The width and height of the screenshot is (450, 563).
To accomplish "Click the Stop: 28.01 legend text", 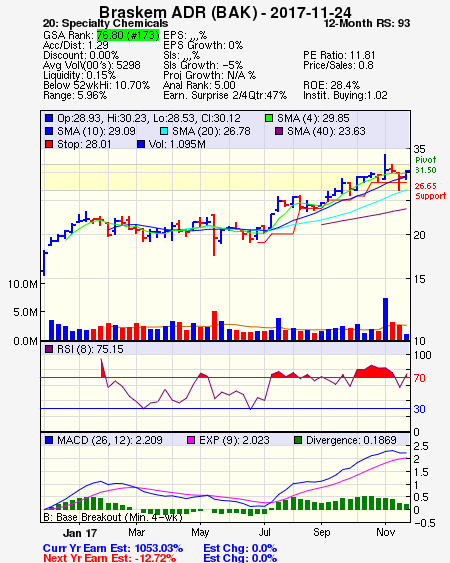I will point(84,144).
